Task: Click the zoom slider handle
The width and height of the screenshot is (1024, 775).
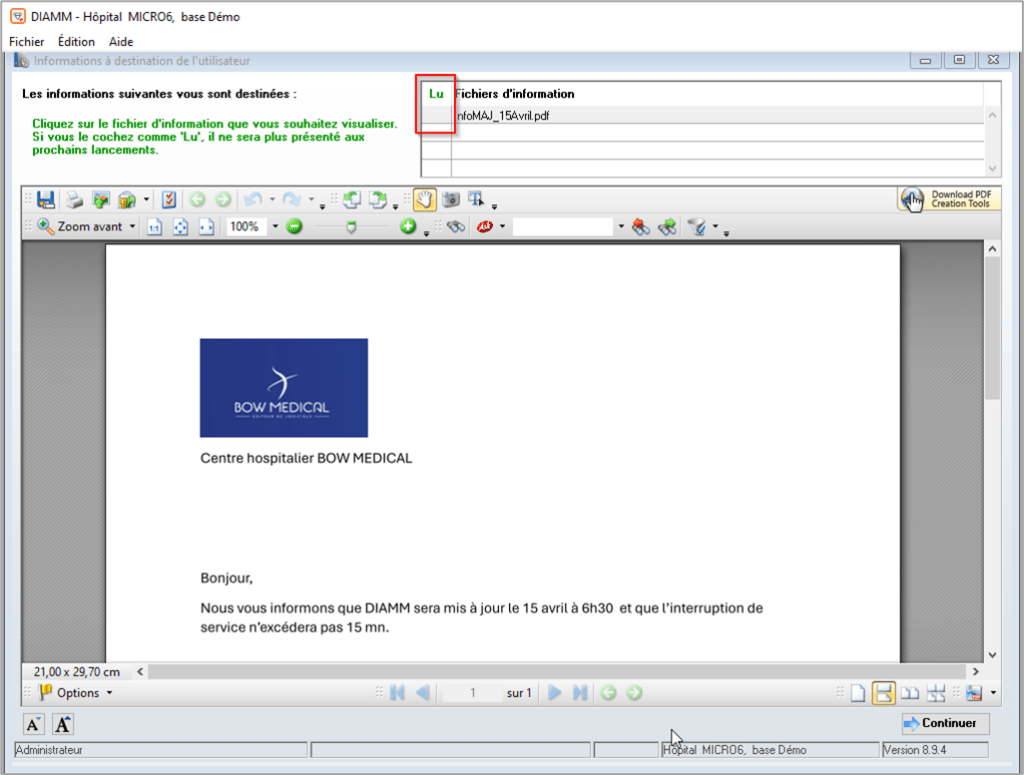Action: (351, 227)
